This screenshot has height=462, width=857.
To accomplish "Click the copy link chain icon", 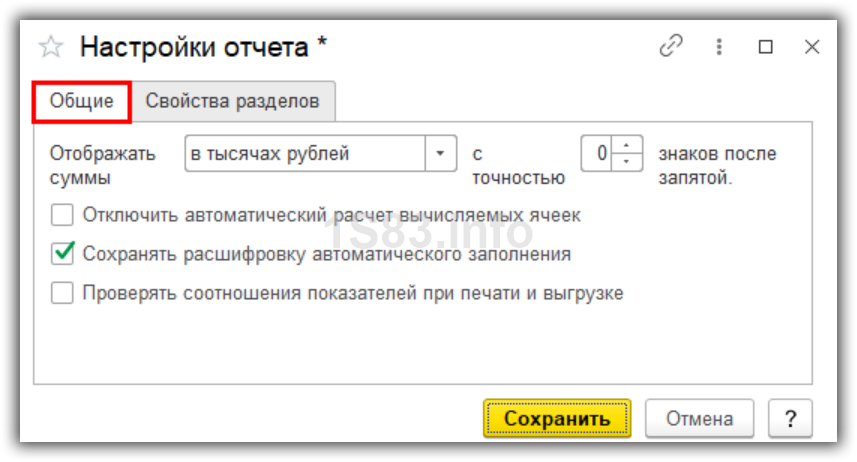I will pos(669,47).
